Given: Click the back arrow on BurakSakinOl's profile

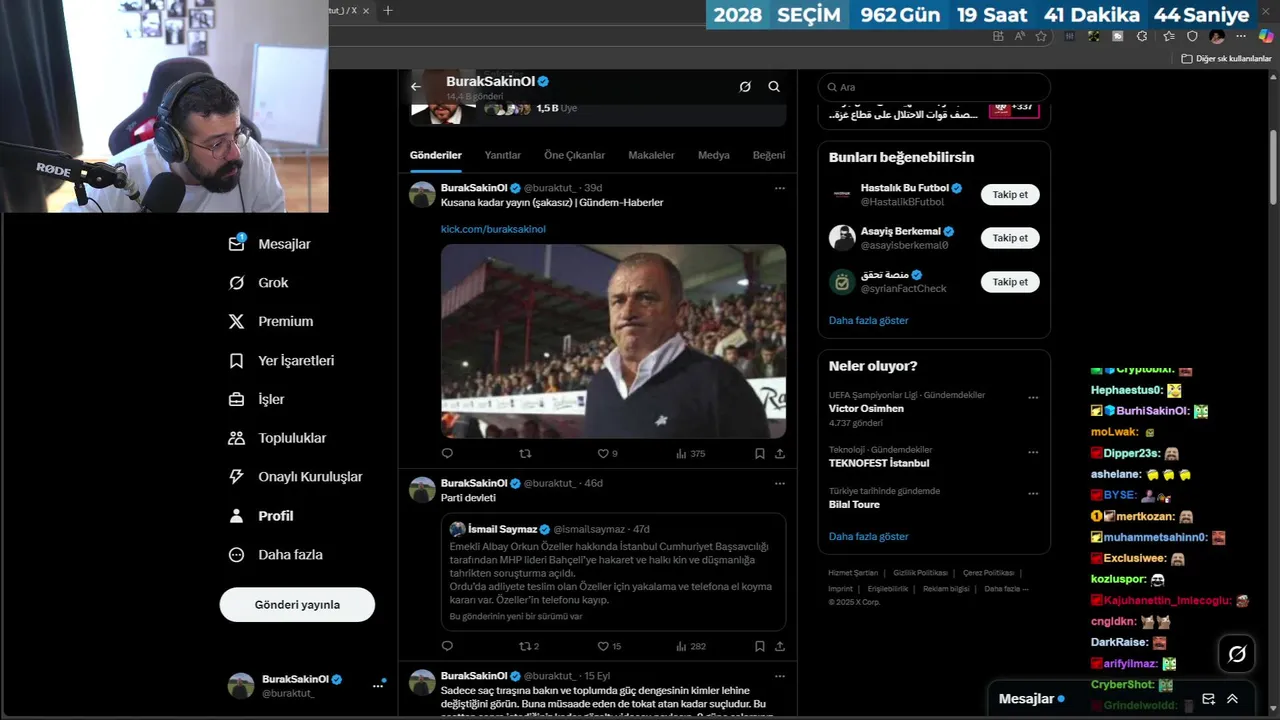Looking at the screenshot, I should pos(416,87).
